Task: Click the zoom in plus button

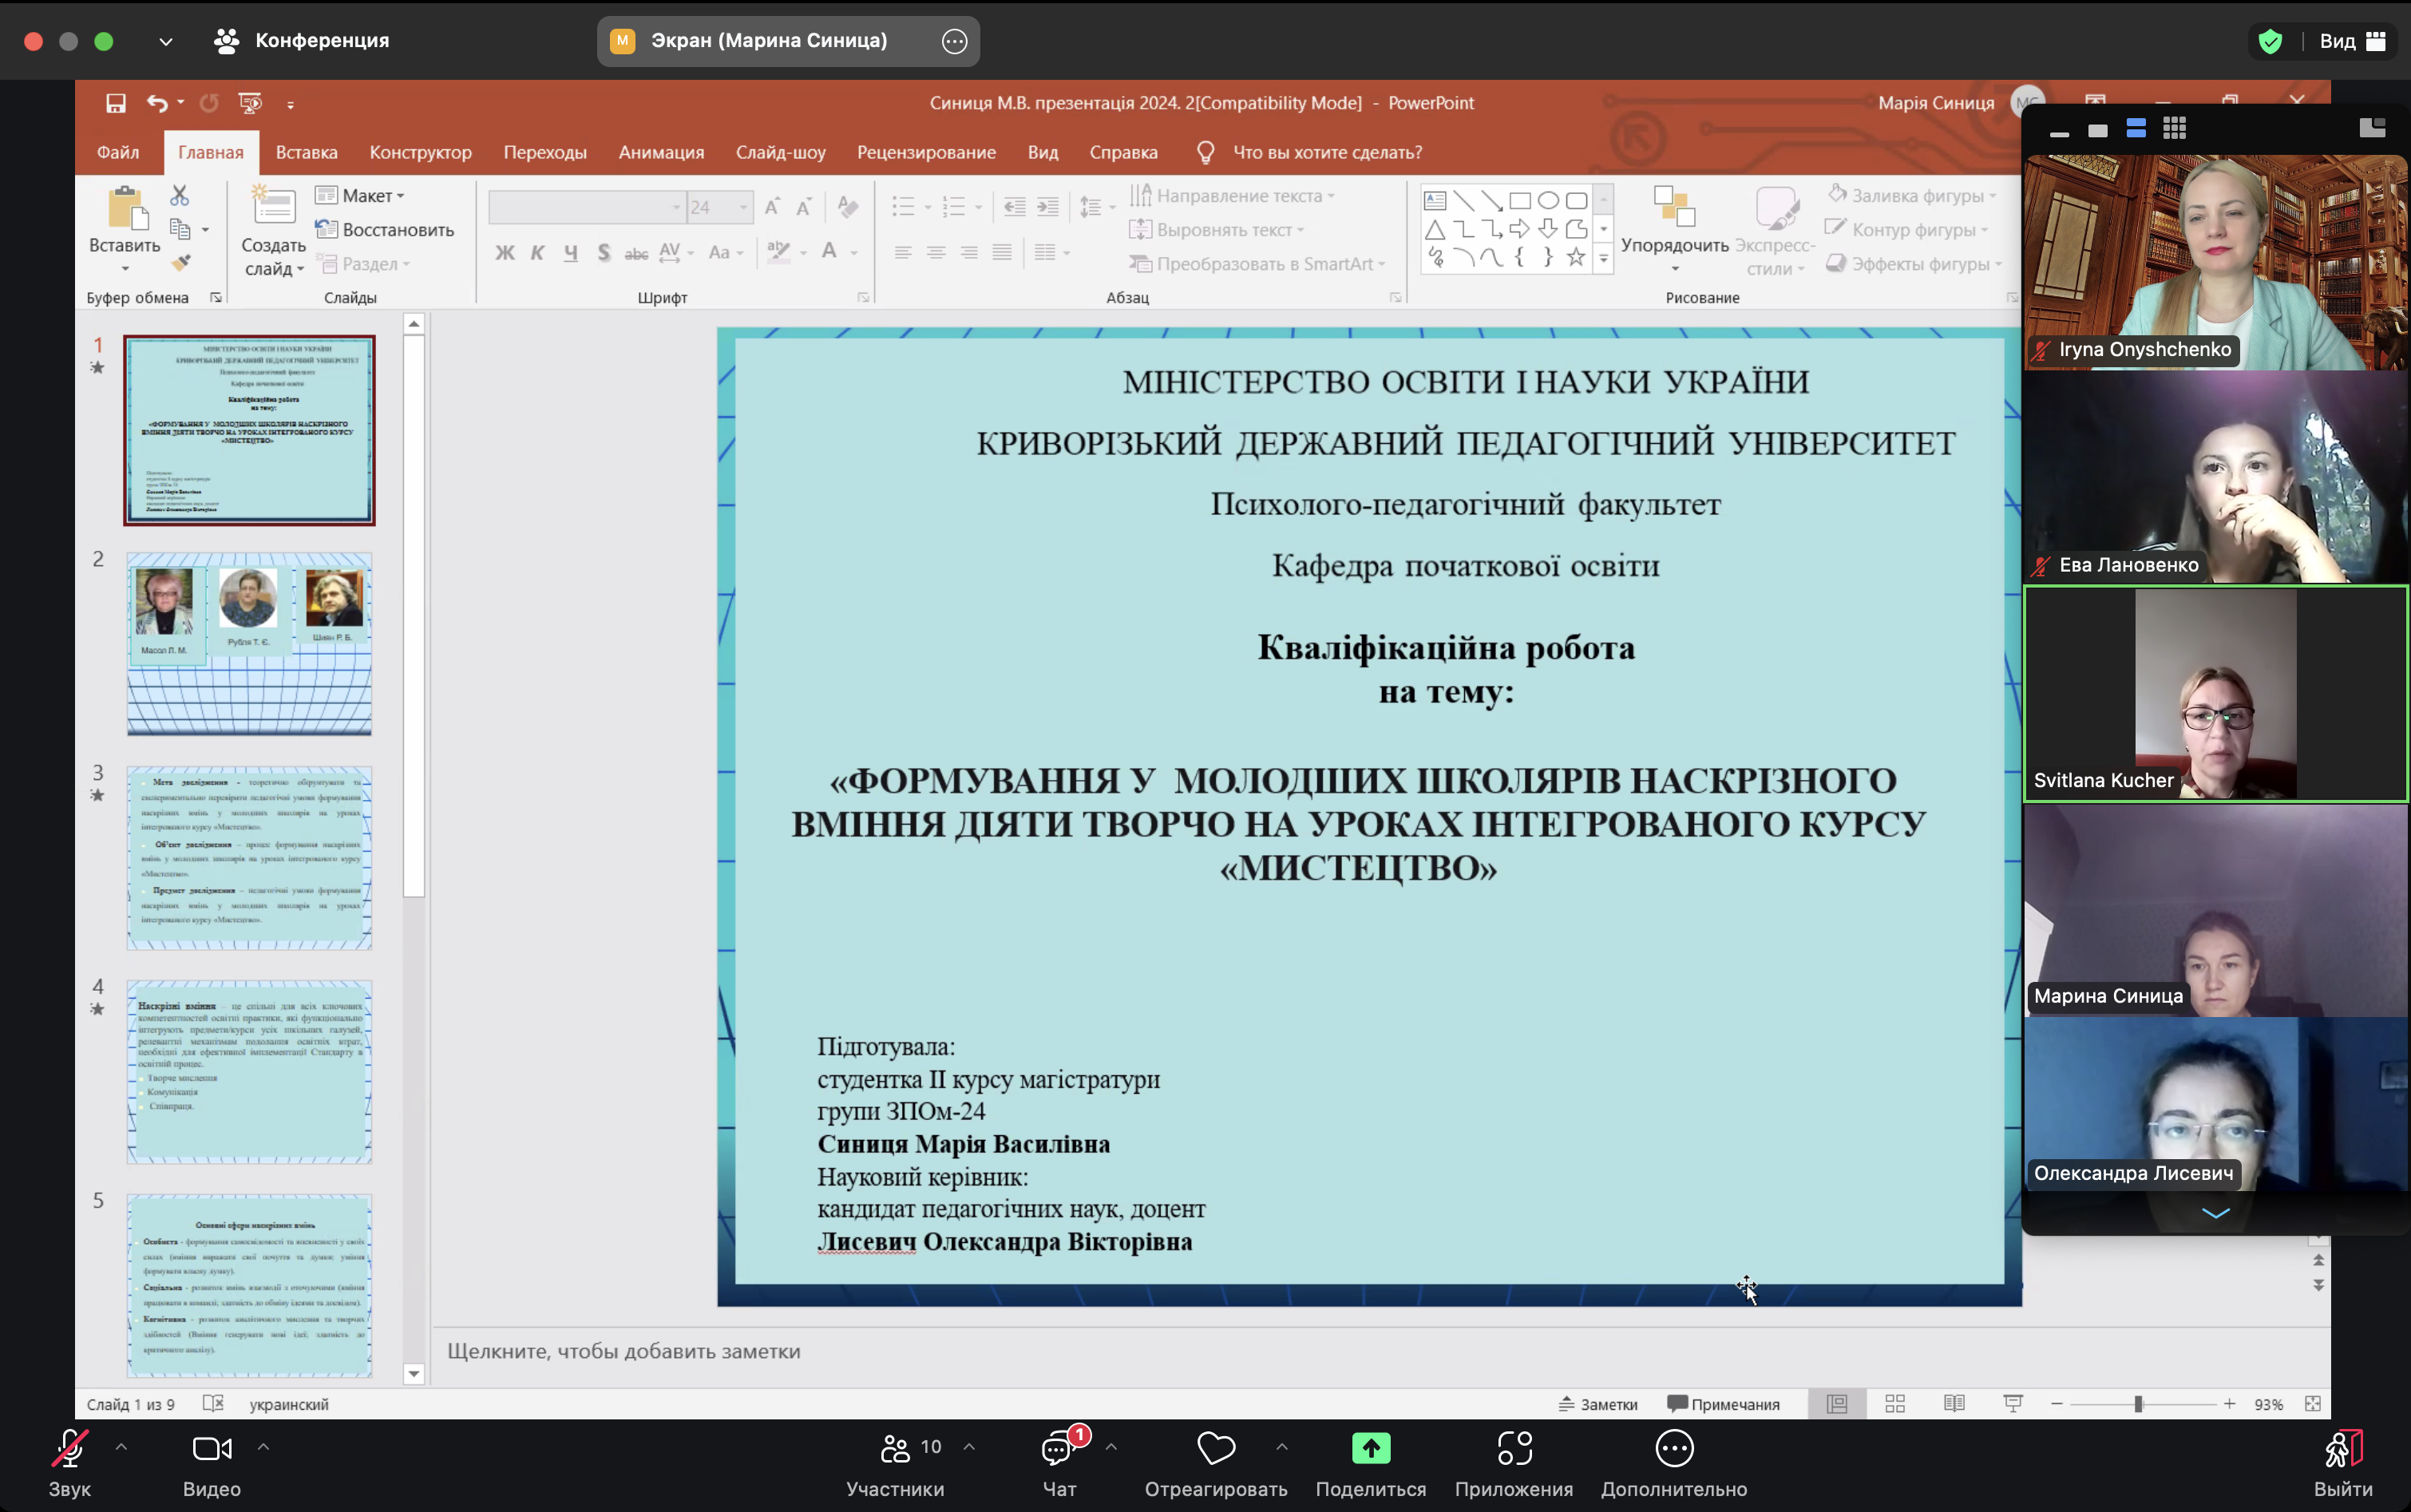Action: pos(2229,1404)
